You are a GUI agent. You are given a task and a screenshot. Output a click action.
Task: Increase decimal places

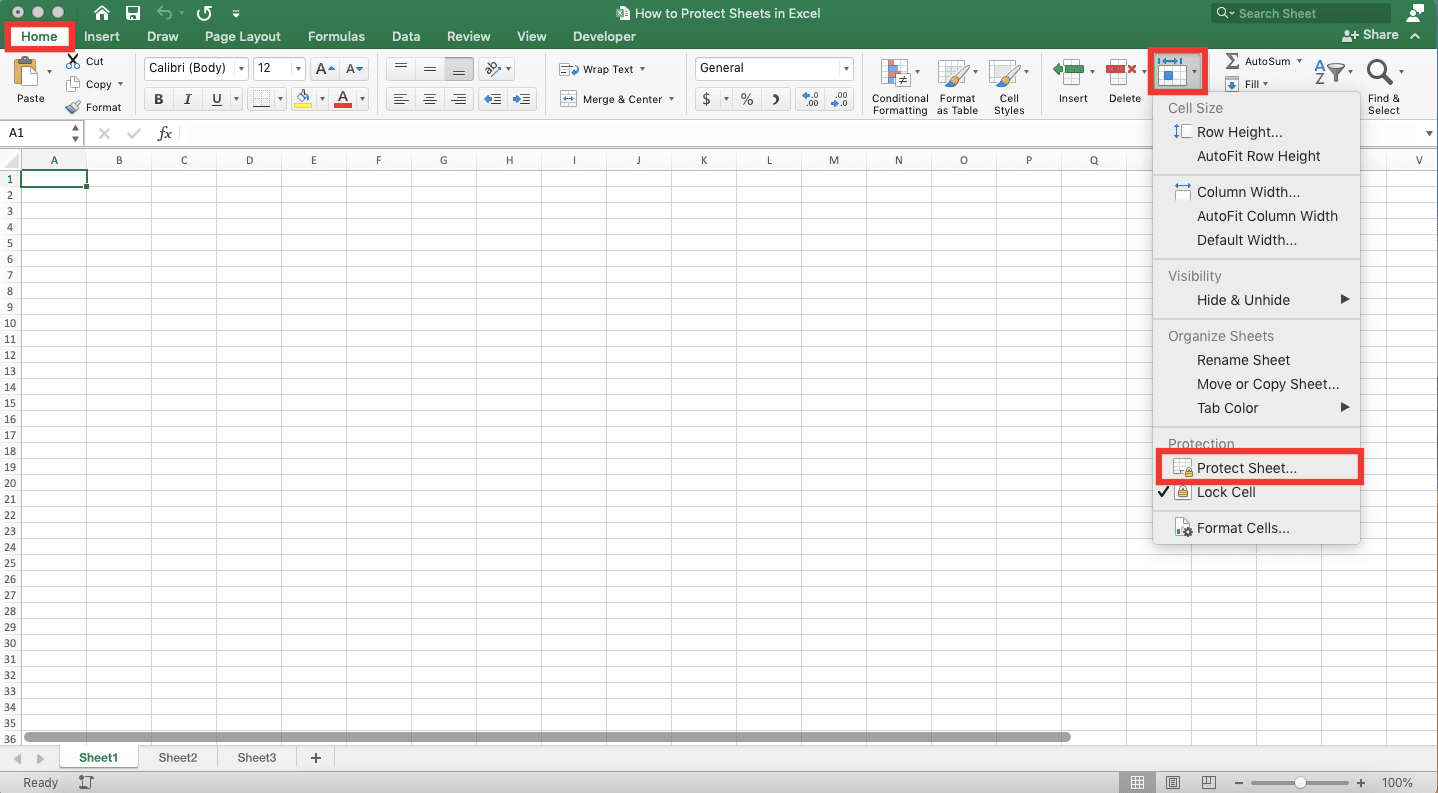(x=811, y=99)
